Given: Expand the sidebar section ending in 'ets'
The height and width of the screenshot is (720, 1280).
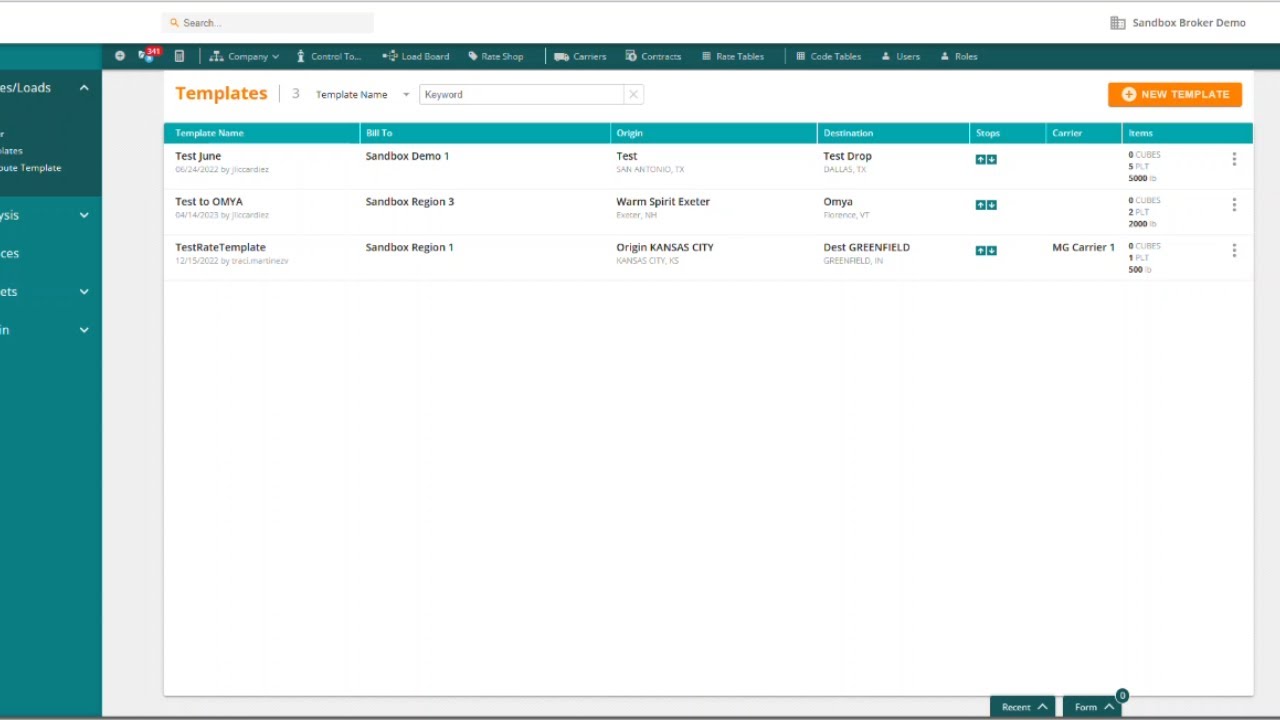Looking at the screenshot, I should click(x=84, y=292).
